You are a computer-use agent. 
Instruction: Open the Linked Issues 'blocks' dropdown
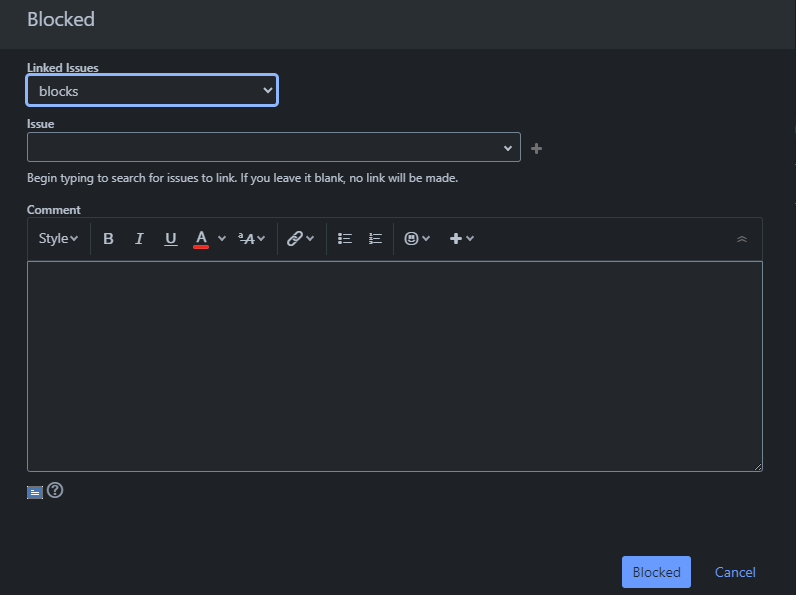pyautogui.click(x=152, y=90)
